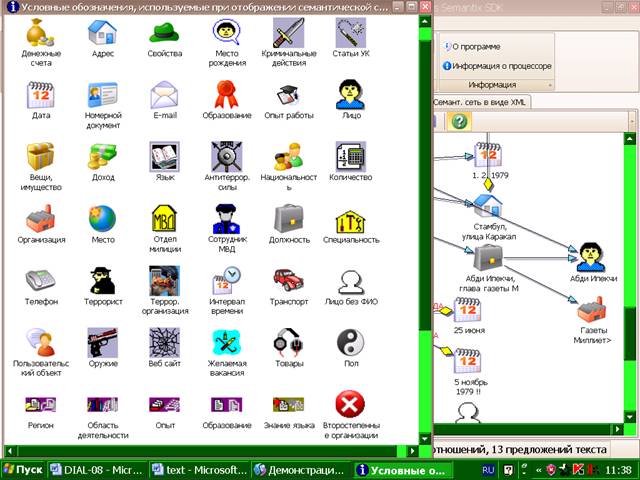
Task: Click the RU language indicator in tray
Action: (488, 470)
